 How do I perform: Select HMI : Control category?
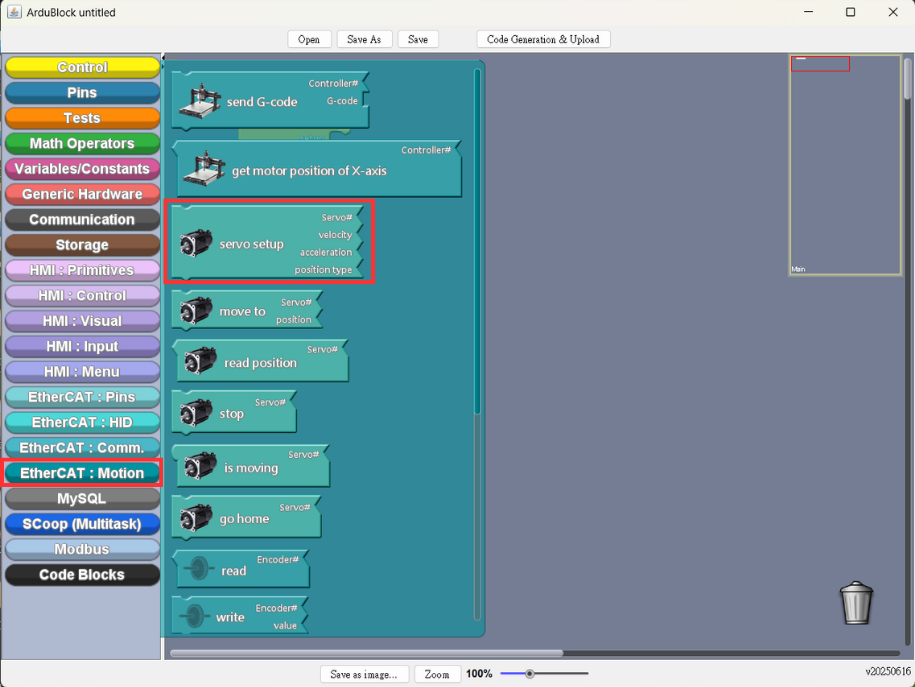(x=82, y=296)
